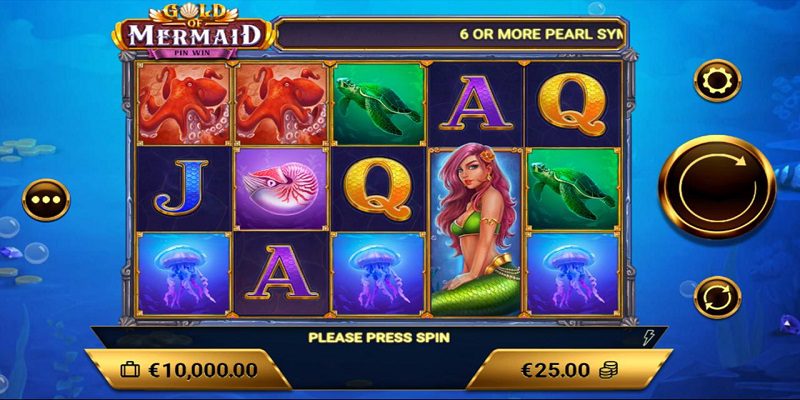Open the settings gear button

tap(717, 81)
